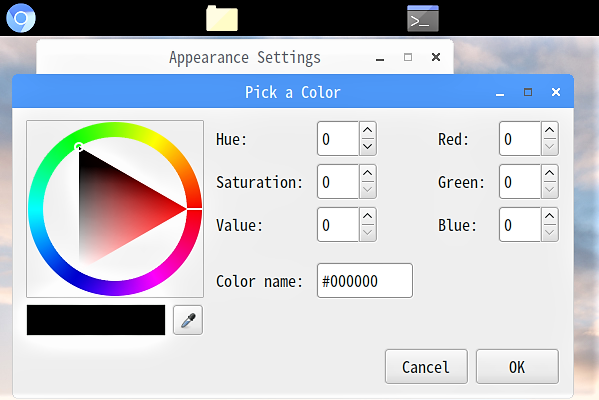Focus the Hue number field

point(338,139)
